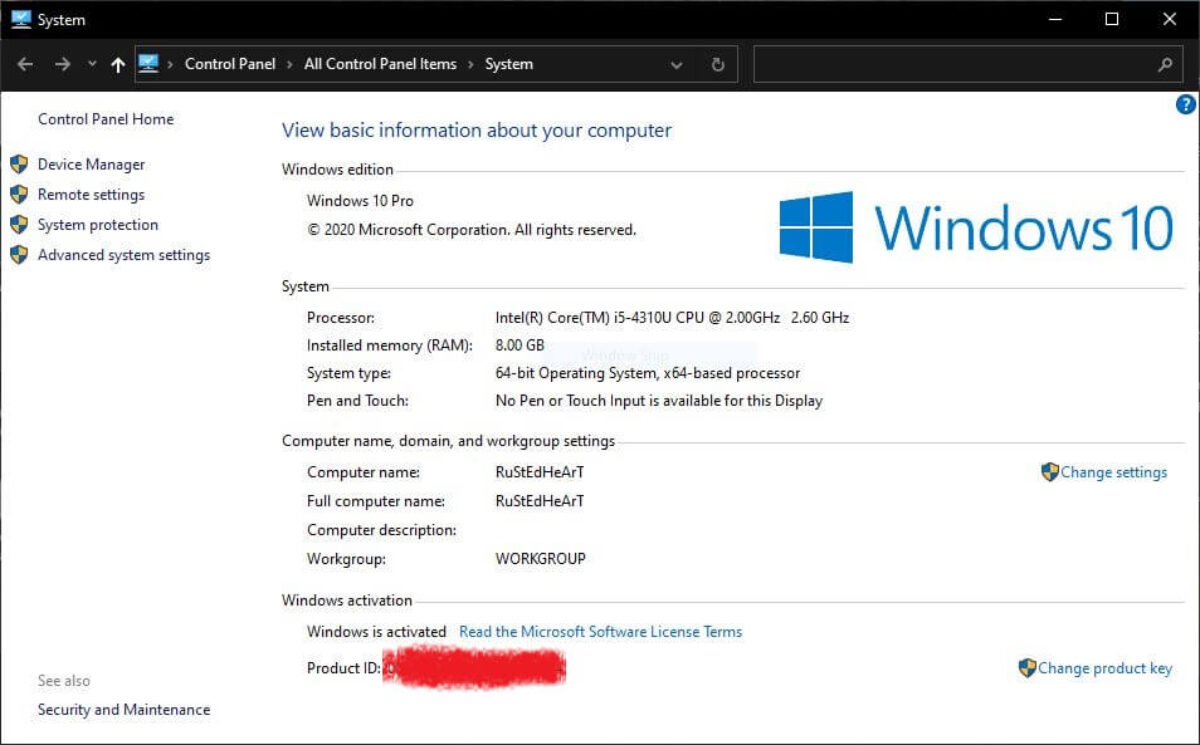1200x745 pixels.
Task: Click shield icon beside Change product key
Action: point(1027,668)
